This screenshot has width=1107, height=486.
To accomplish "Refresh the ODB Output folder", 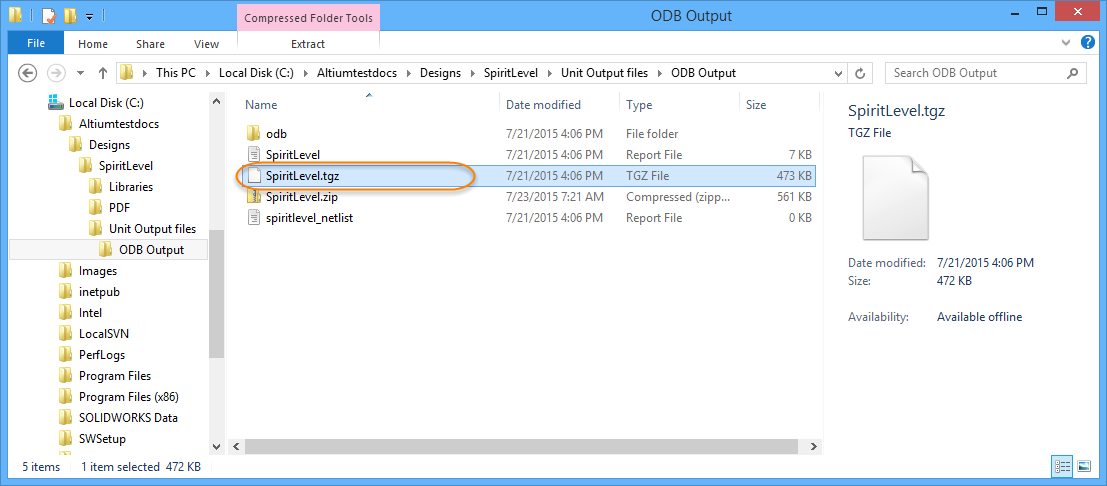I will coord(860,73).
